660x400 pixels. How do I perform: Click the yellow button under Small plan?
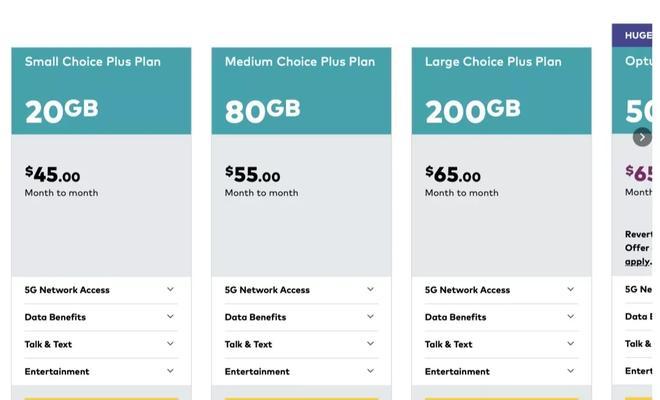pos(101,398)
